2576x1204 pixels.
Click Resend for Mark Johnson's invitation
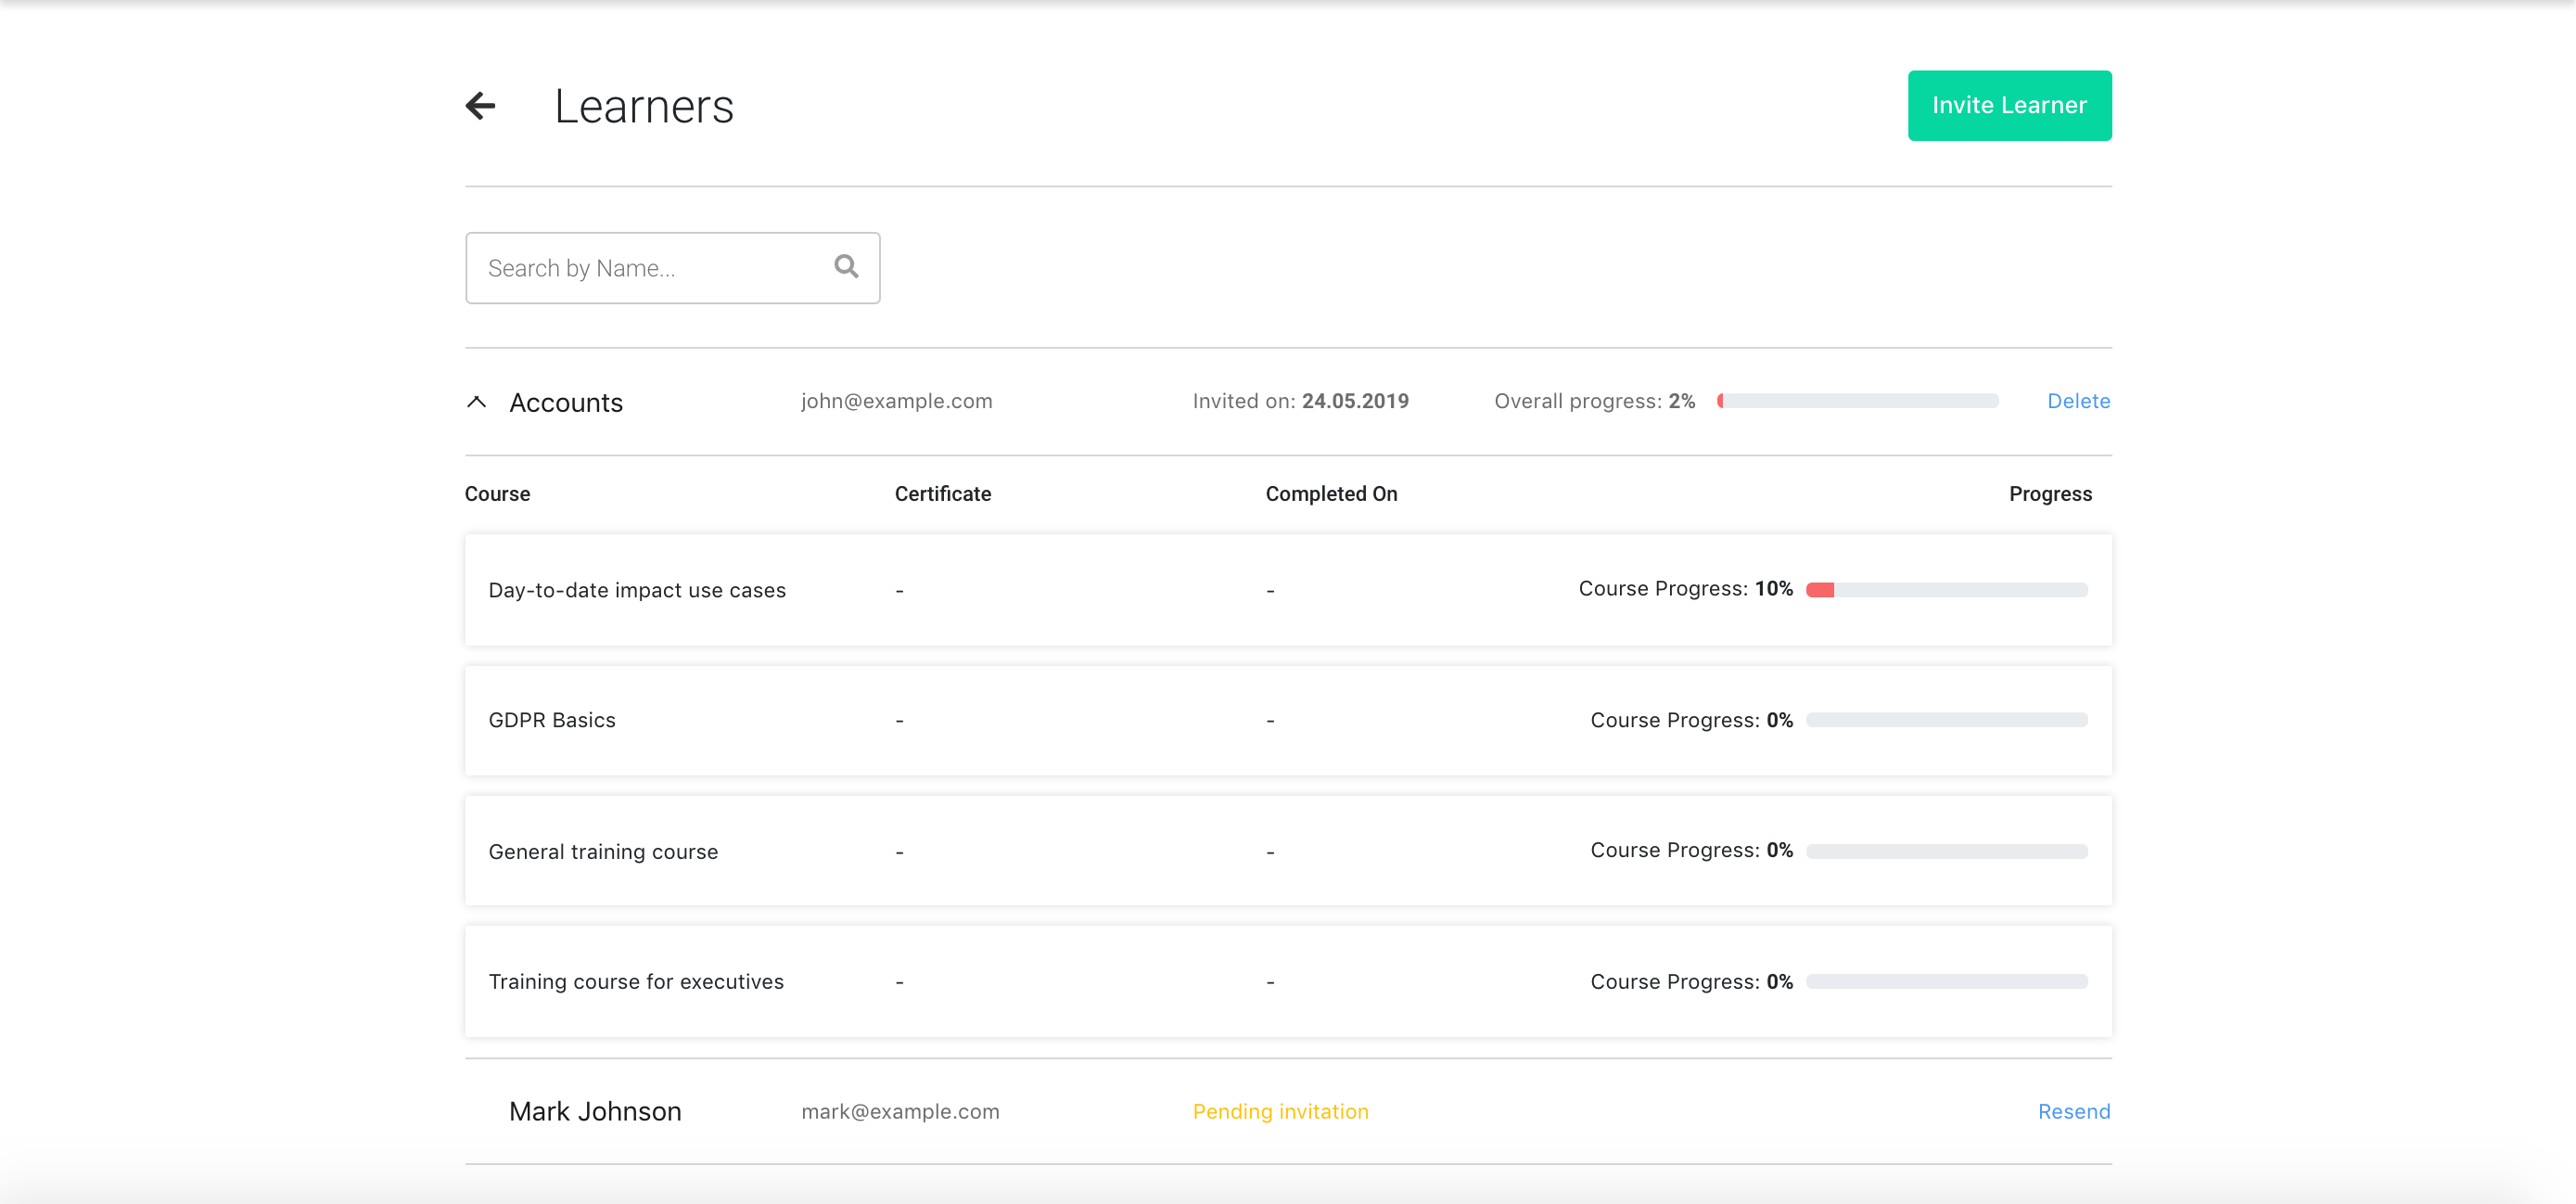point(2073,1111)
